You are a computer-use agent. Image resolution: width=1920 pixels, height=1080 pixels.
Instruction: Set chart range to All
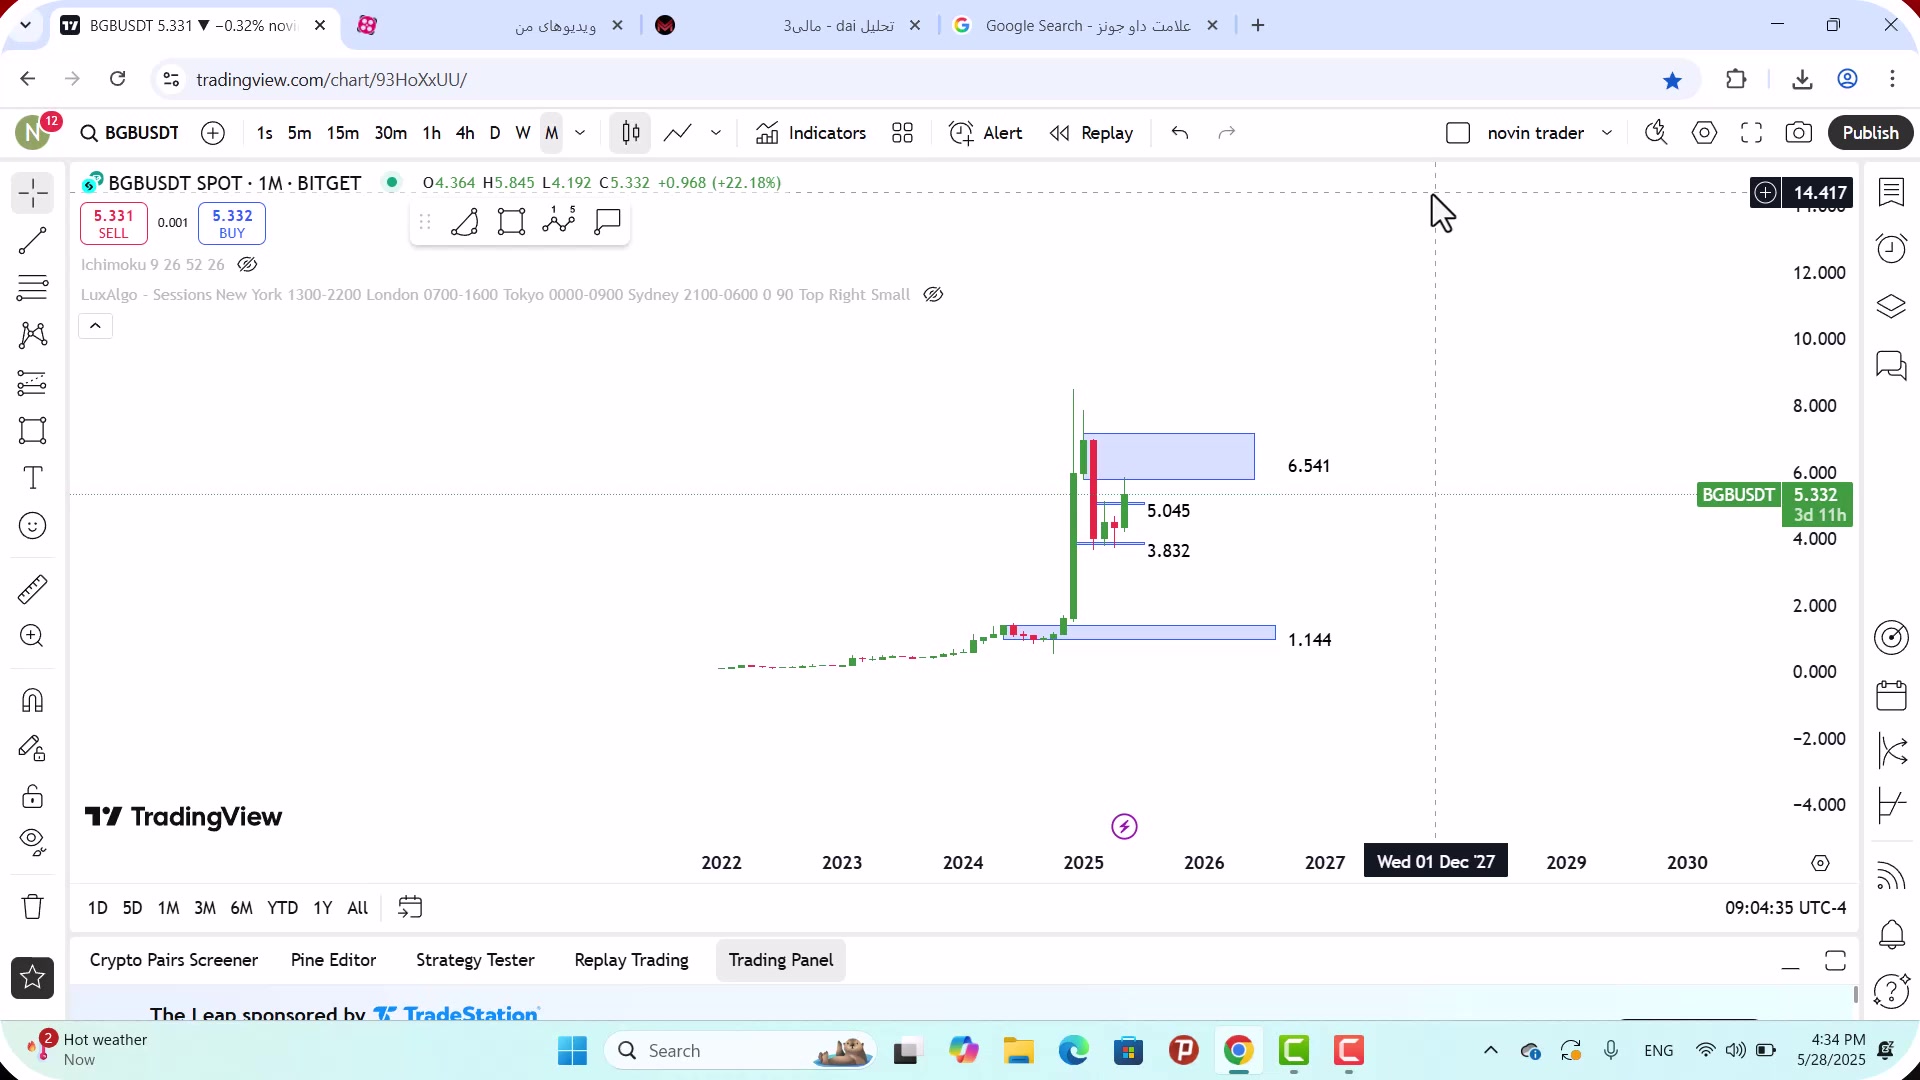(358, 908)
